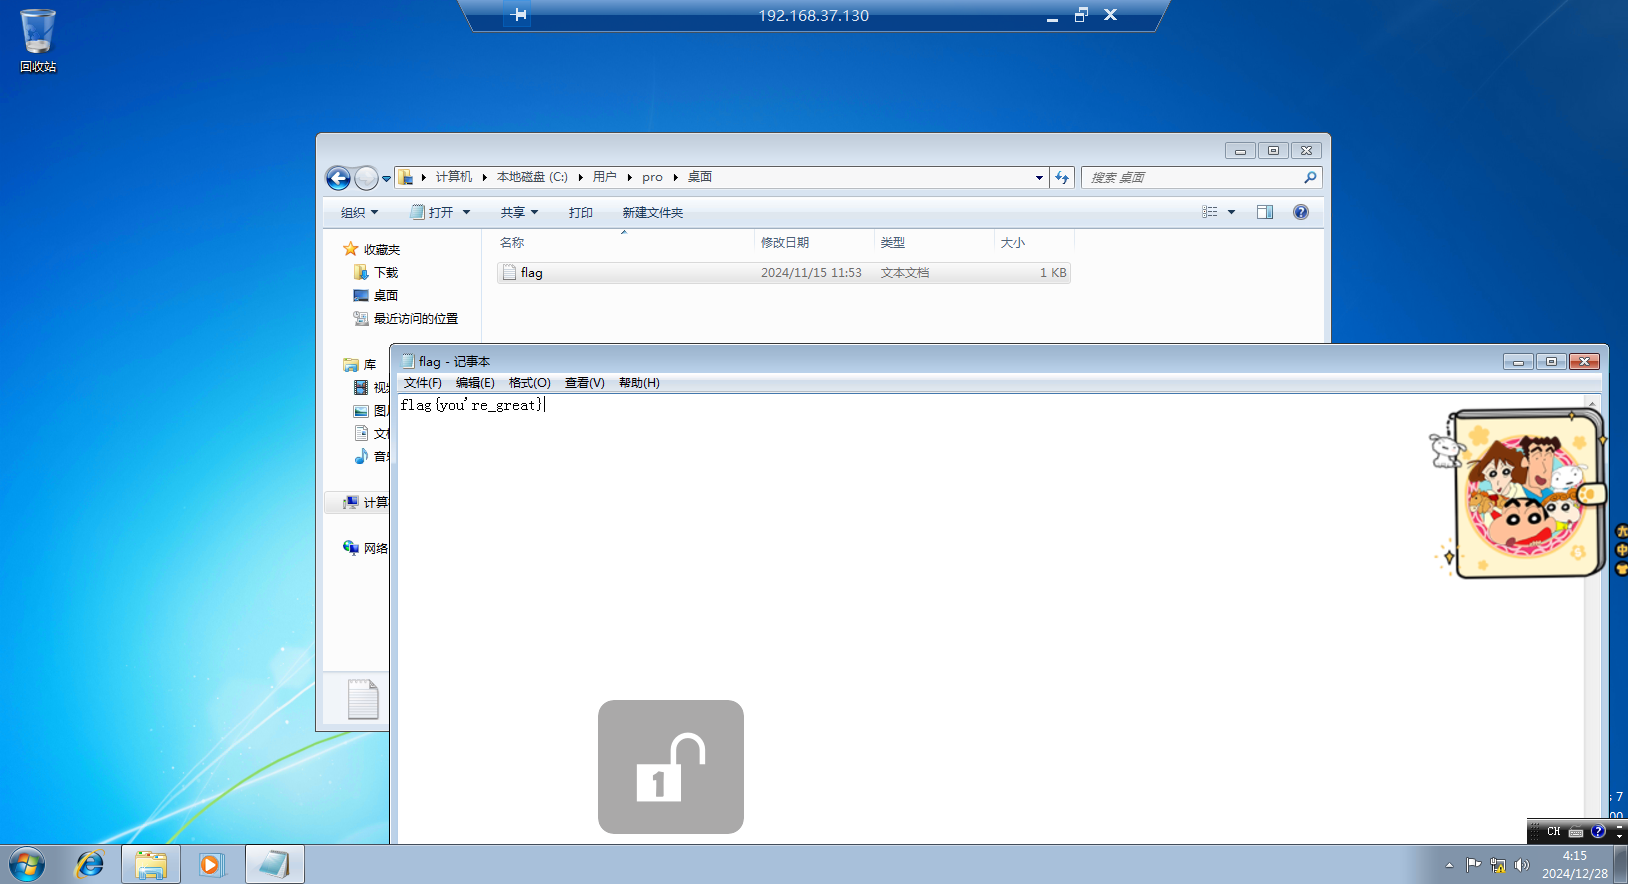Select 库 in the navigation pane
The height and width of the screenshot is (884, 1628).
click(360, 364)
